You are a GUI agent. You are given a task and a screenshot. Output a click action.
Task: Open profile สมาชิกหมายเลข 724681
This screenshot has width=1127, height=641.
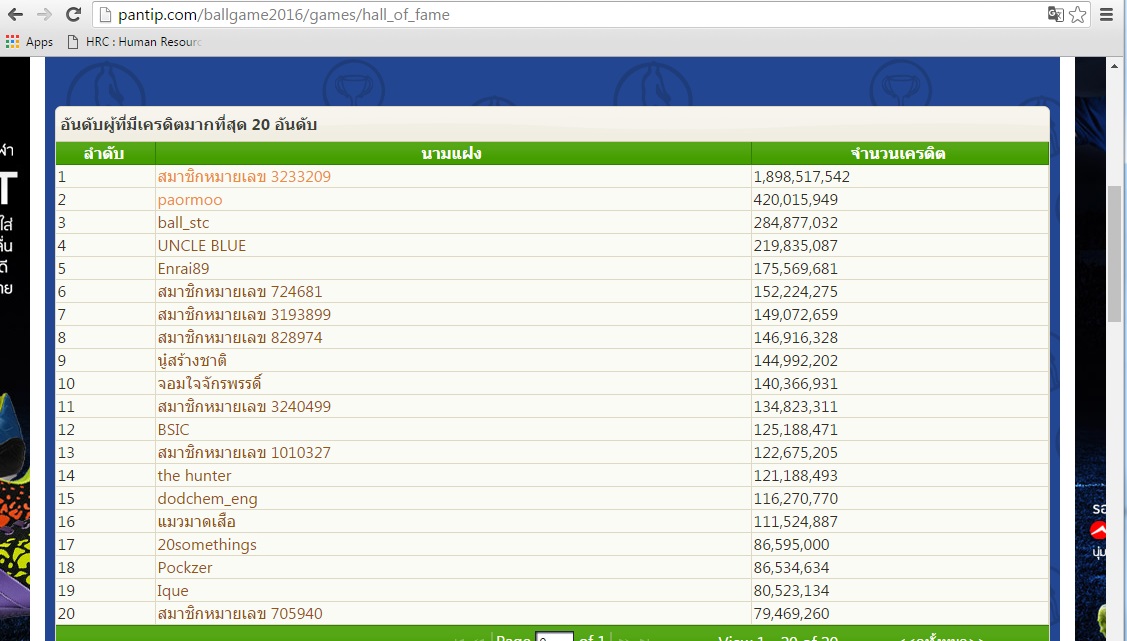240,292
